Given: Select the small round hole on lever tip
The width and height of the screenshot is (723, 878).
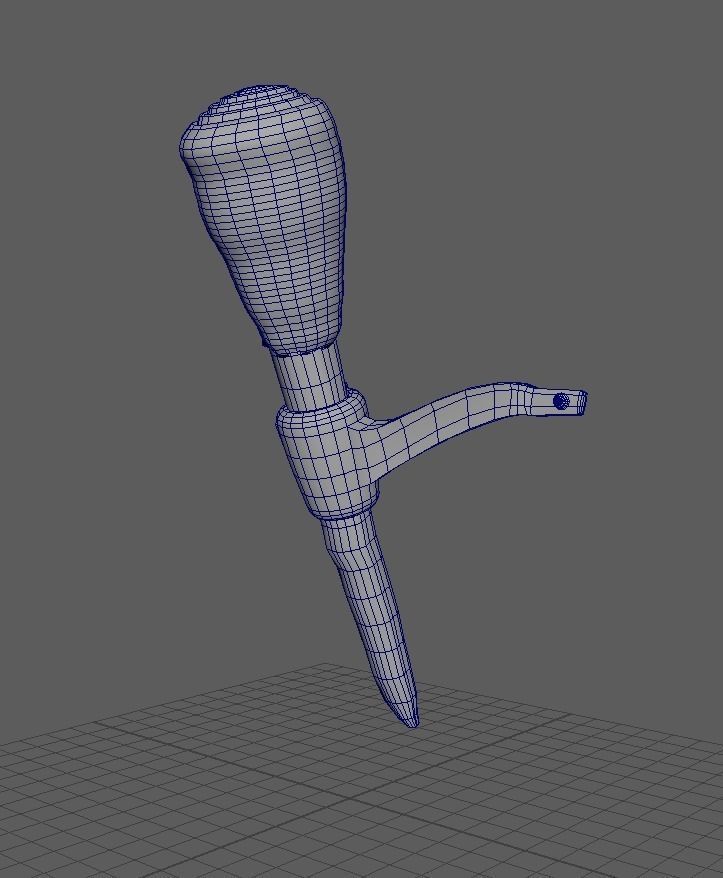Looking at the screenshot, I should (x=561, y=401).
